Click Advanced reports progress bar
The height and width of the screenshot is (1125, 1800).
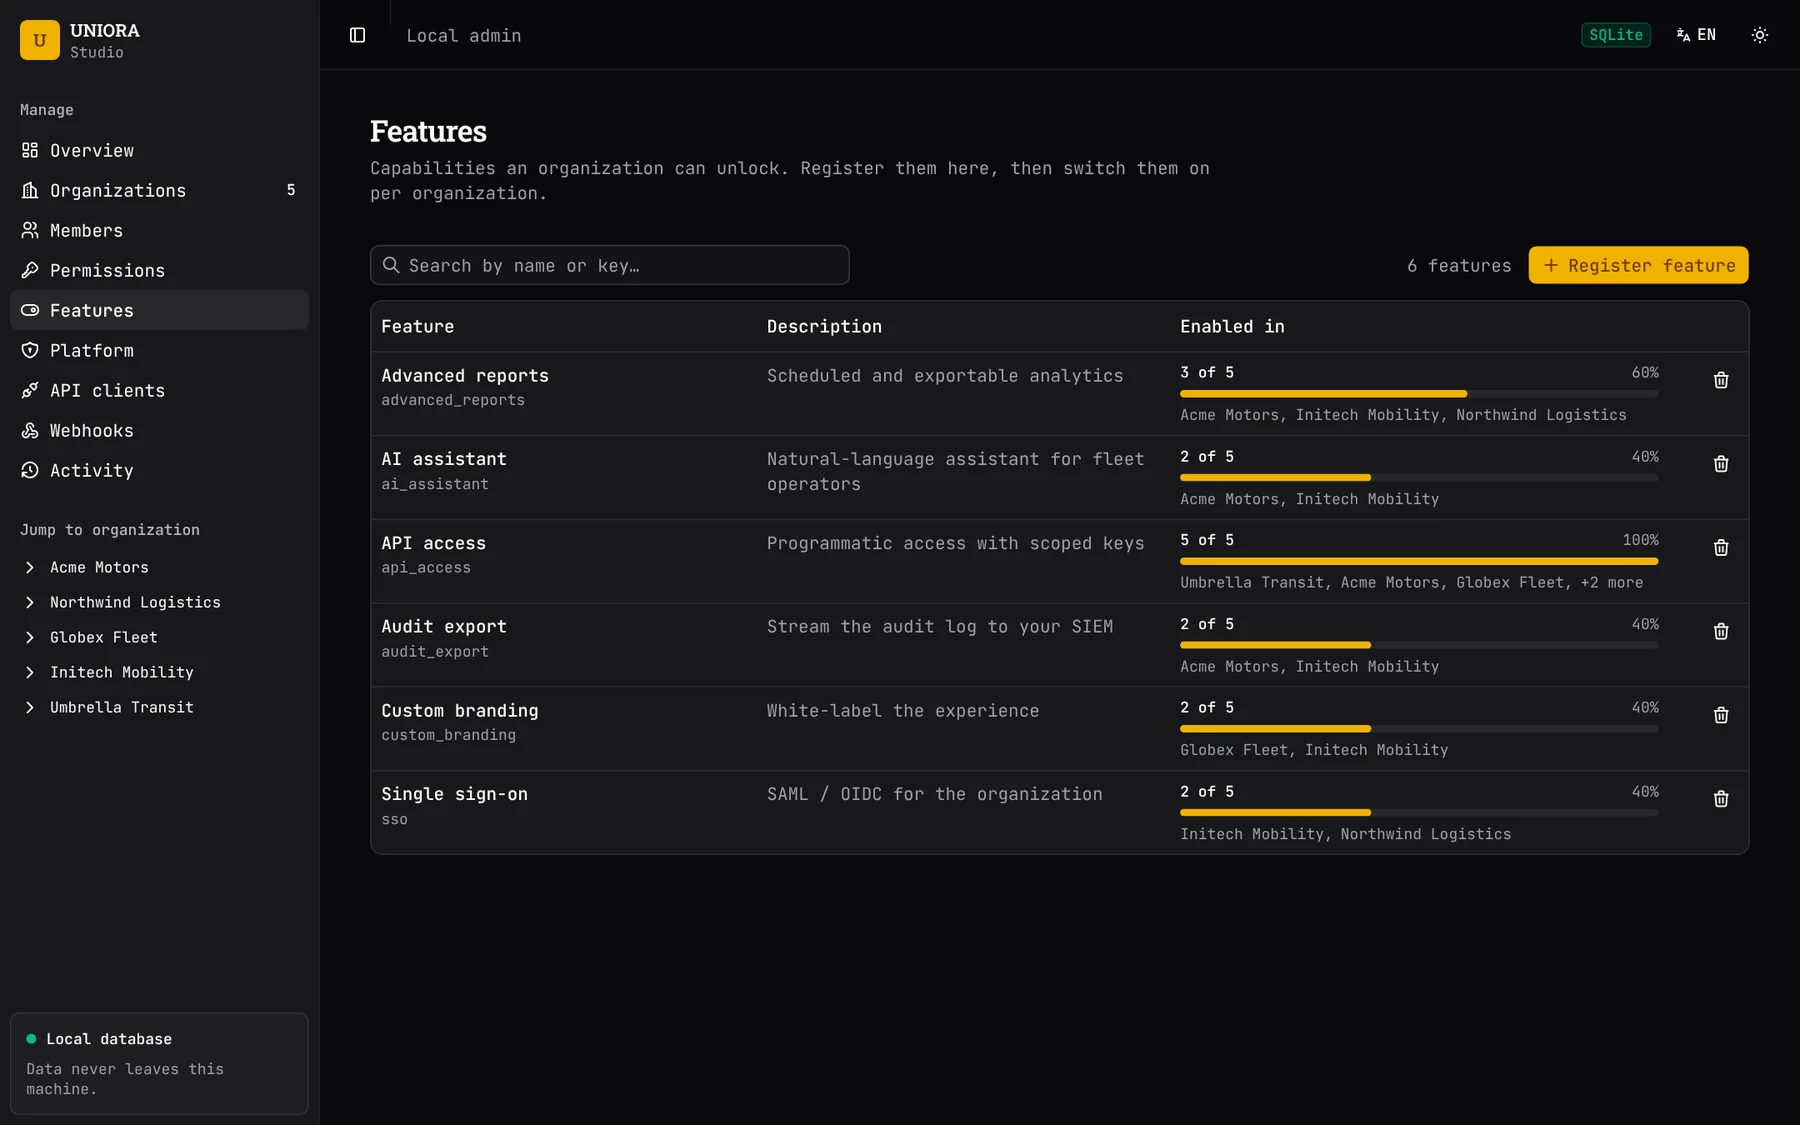(x=1419, y=394)
